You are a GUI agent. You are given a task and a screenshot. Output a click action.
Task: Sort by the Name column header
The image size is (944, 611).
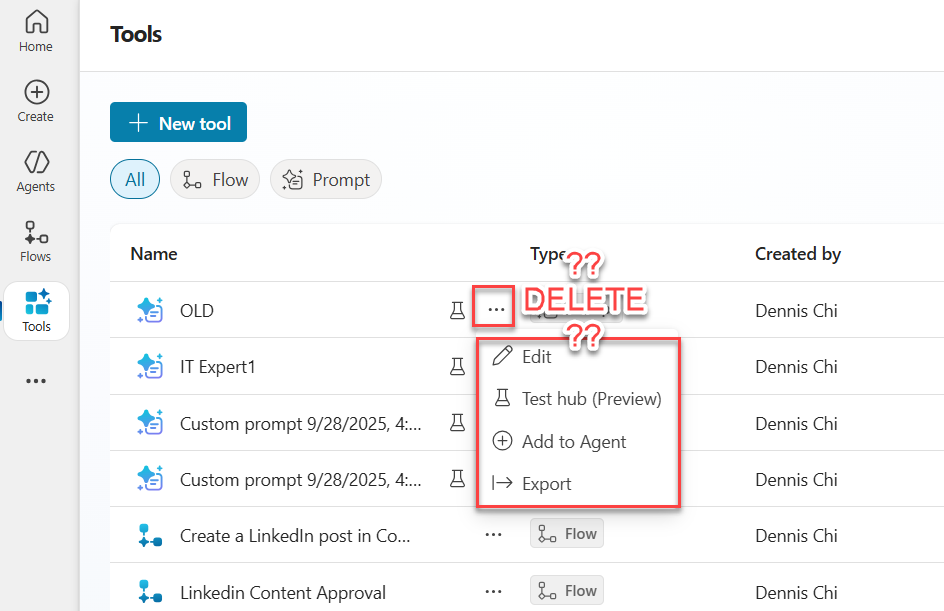click(154, 254)
